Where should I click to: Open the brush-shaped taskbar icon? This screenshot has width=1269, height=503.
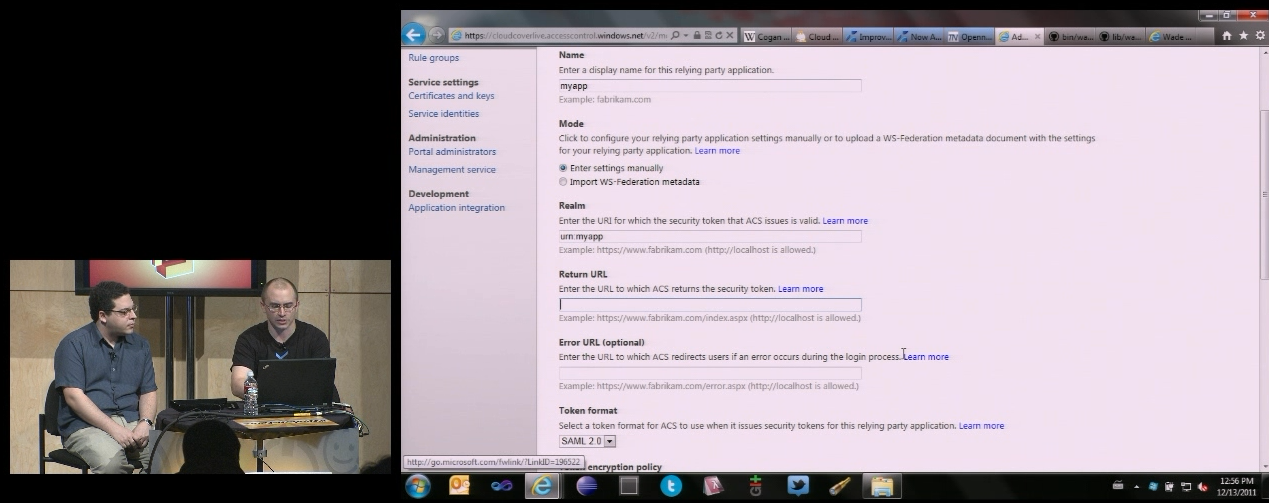coord(840,486)
